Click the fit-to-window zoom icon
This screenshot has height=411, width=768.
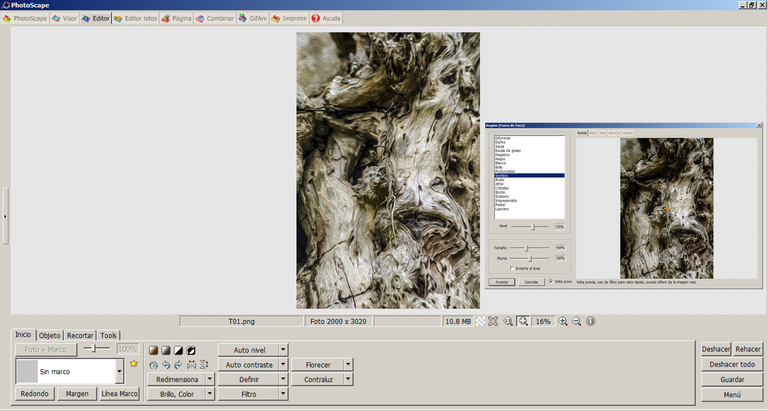(523, 321)
